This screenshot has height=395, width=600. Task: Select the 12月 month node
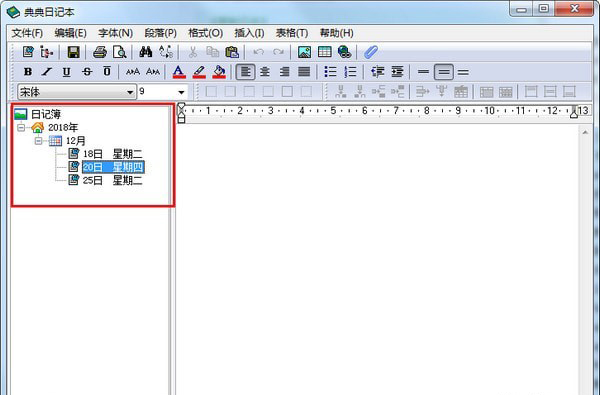coord(75,141)
